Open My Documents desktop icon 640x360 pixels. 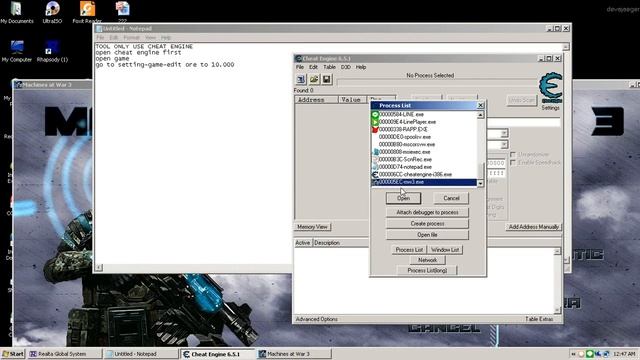click(x=16, y=12)
